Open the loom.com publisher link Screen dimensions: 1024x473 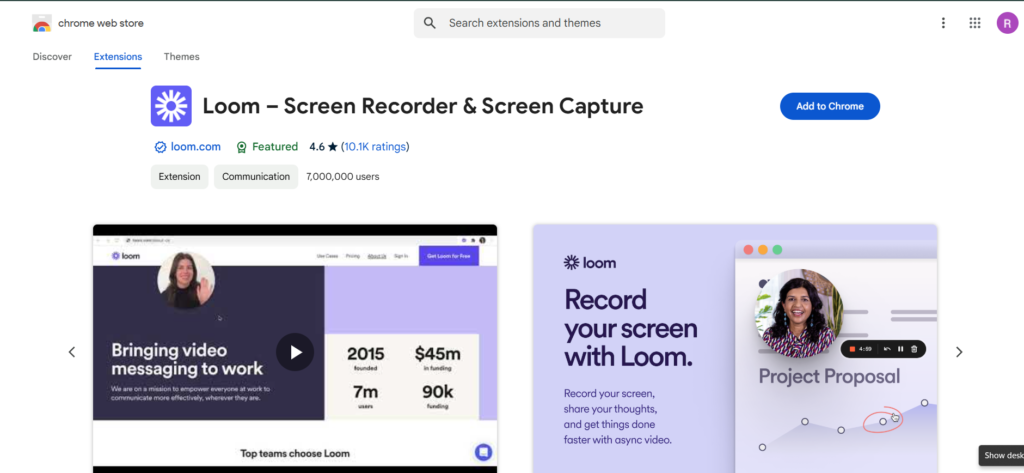(196, 147)
